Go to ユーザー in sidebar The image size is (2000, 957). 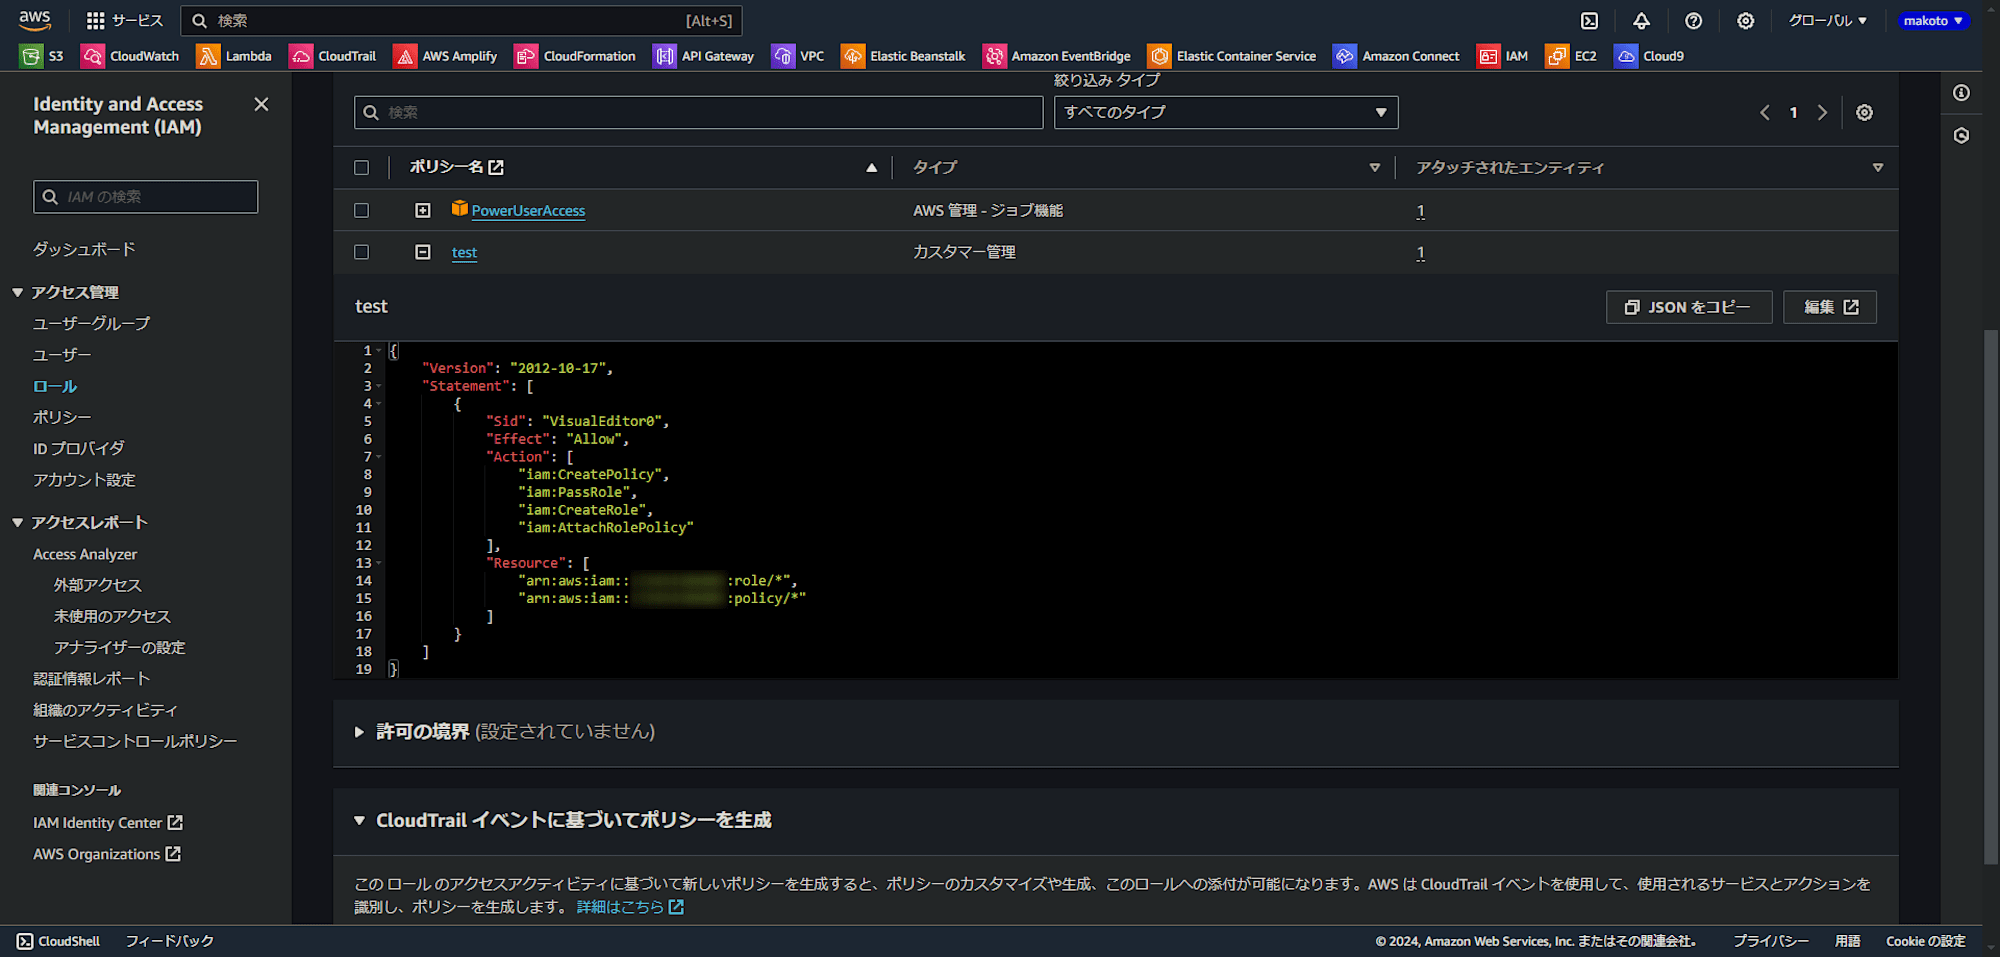coord(62,355)
